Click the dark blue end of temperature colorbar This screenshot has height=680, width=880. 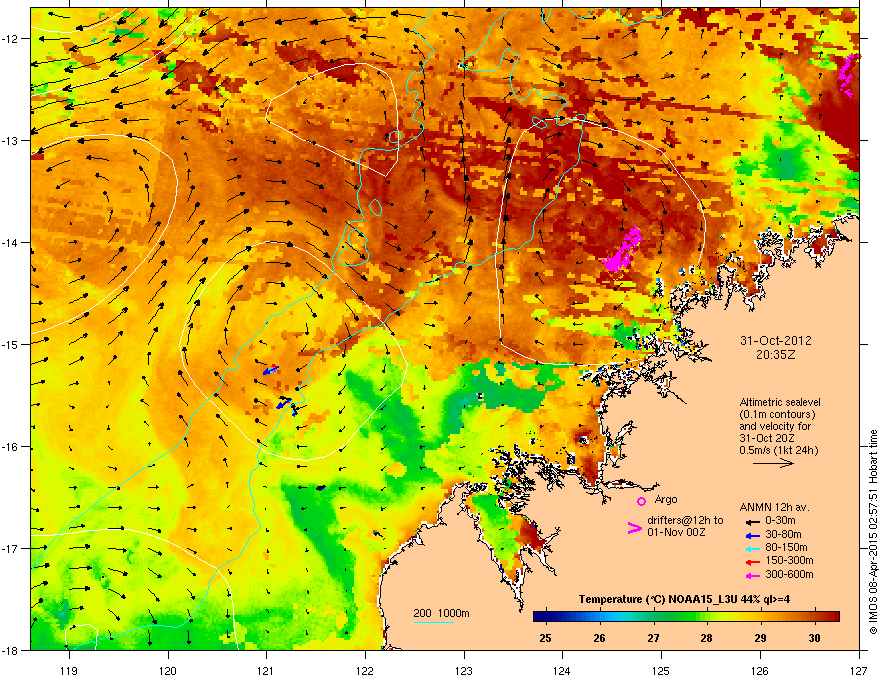coord(542,617)
